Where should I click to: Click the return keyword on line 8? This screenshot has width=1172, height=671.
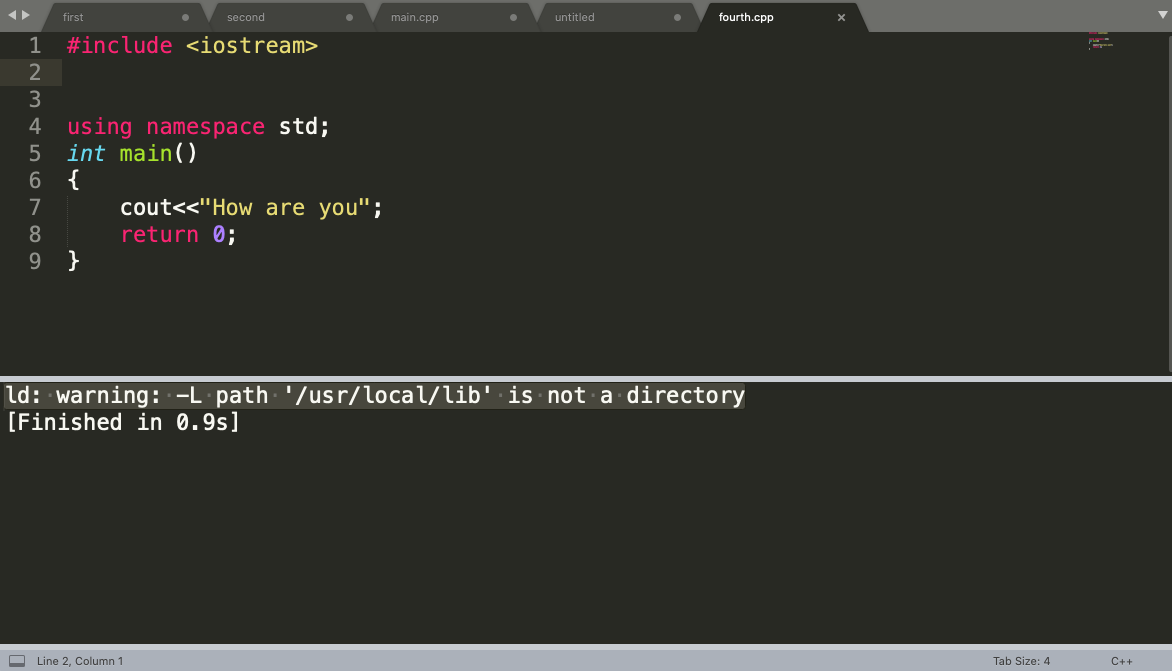tap(160, 234)
